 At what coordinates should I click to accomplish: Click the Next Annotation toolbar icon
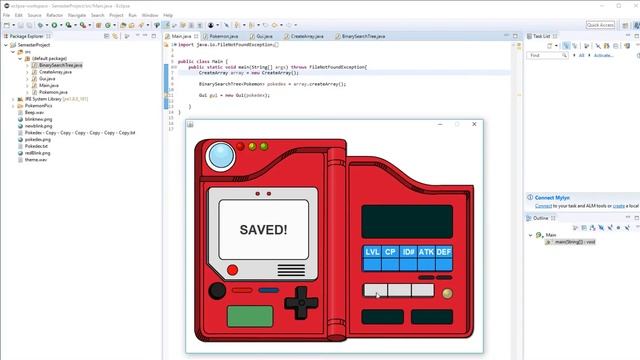click(237, 25)
